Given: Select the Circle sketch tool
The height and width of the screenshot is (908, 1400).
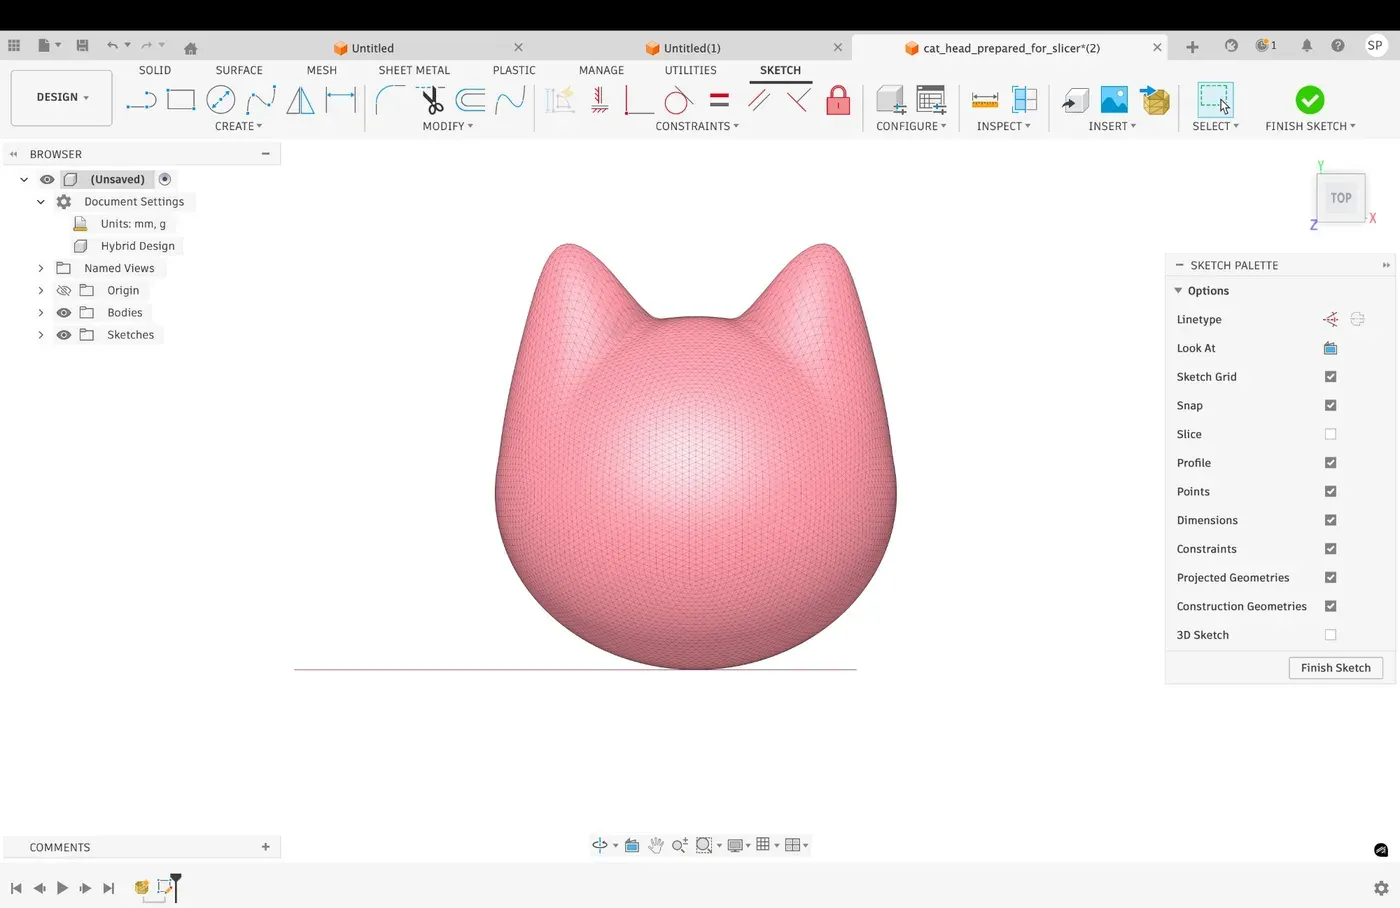Looking at the screenshot, I should tap(221, 100).
